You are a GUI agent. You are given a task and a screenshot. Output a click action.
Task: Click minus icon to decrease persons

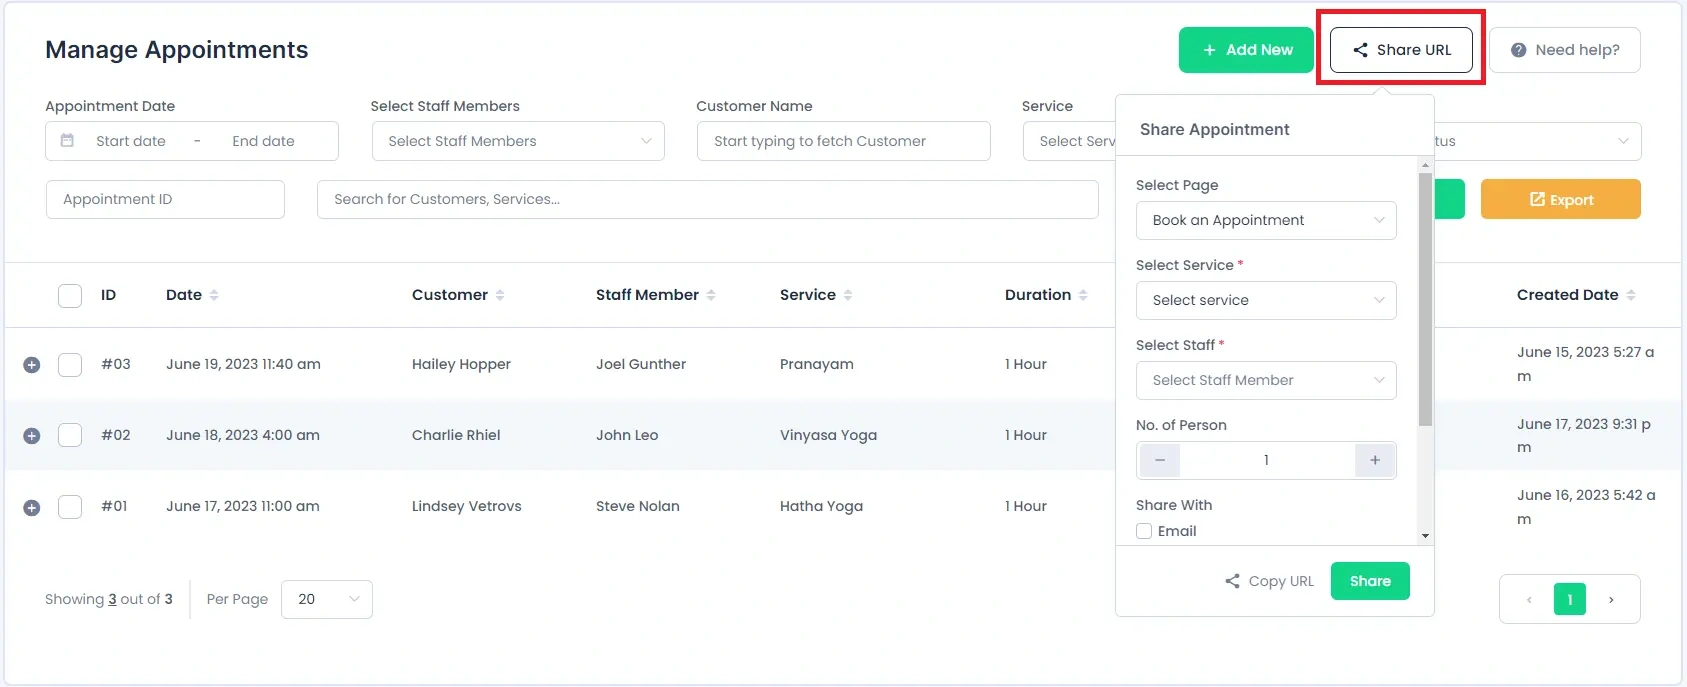tap(1160, 460)
